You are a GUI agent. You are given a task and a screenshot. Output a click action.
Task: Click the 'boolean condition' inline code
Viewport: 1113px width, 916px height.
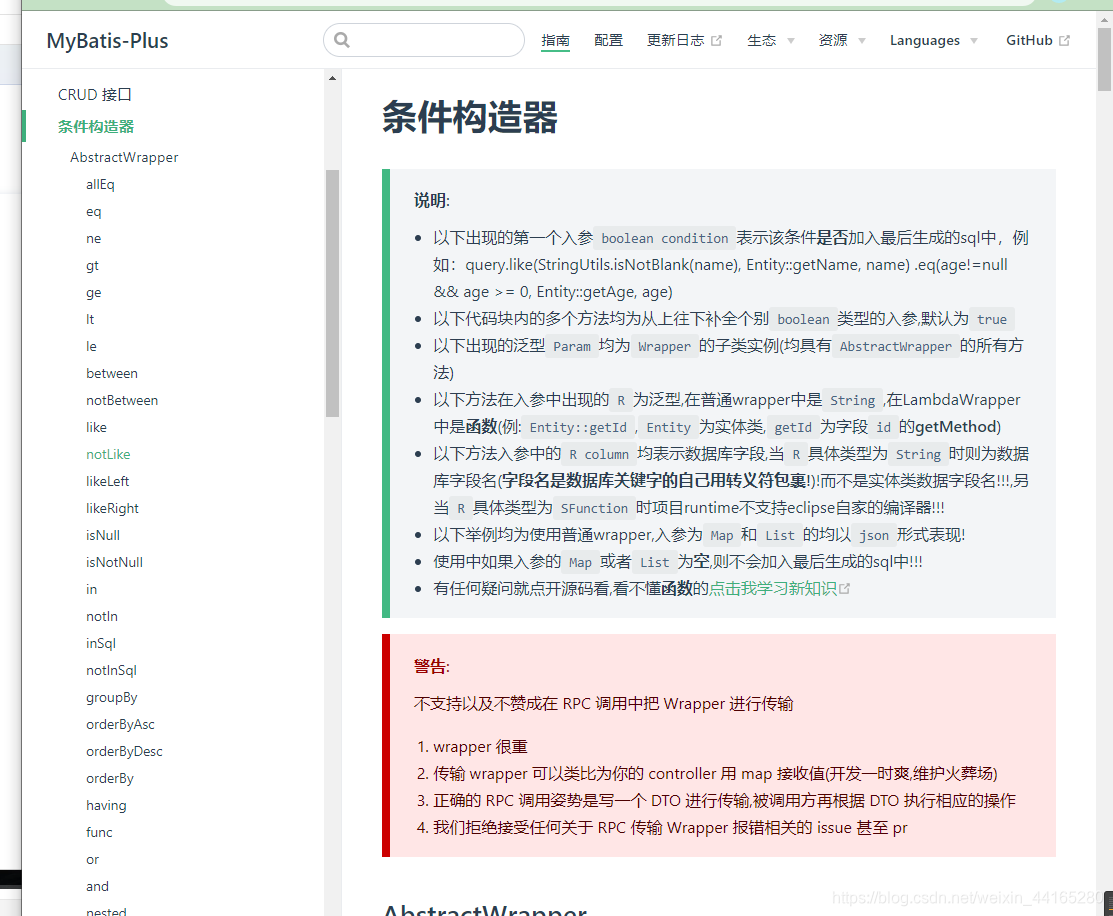[664, 239]
